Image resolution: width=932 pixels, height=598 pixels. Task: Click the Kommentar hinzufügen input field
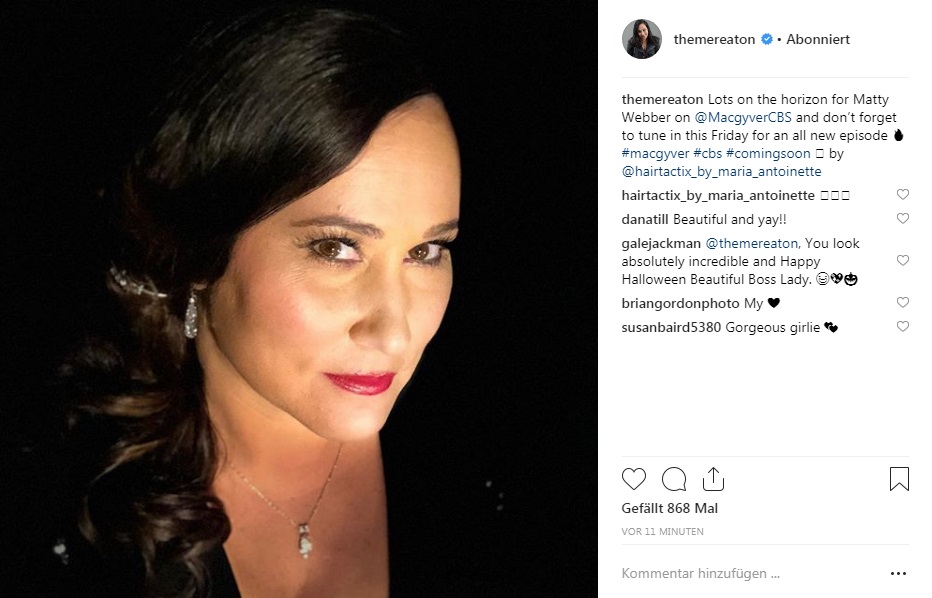point(749,574)
